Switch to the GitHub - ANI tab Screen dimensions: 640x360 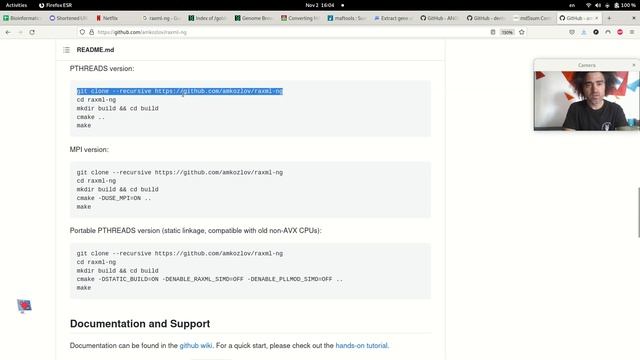tap(439, 18)
